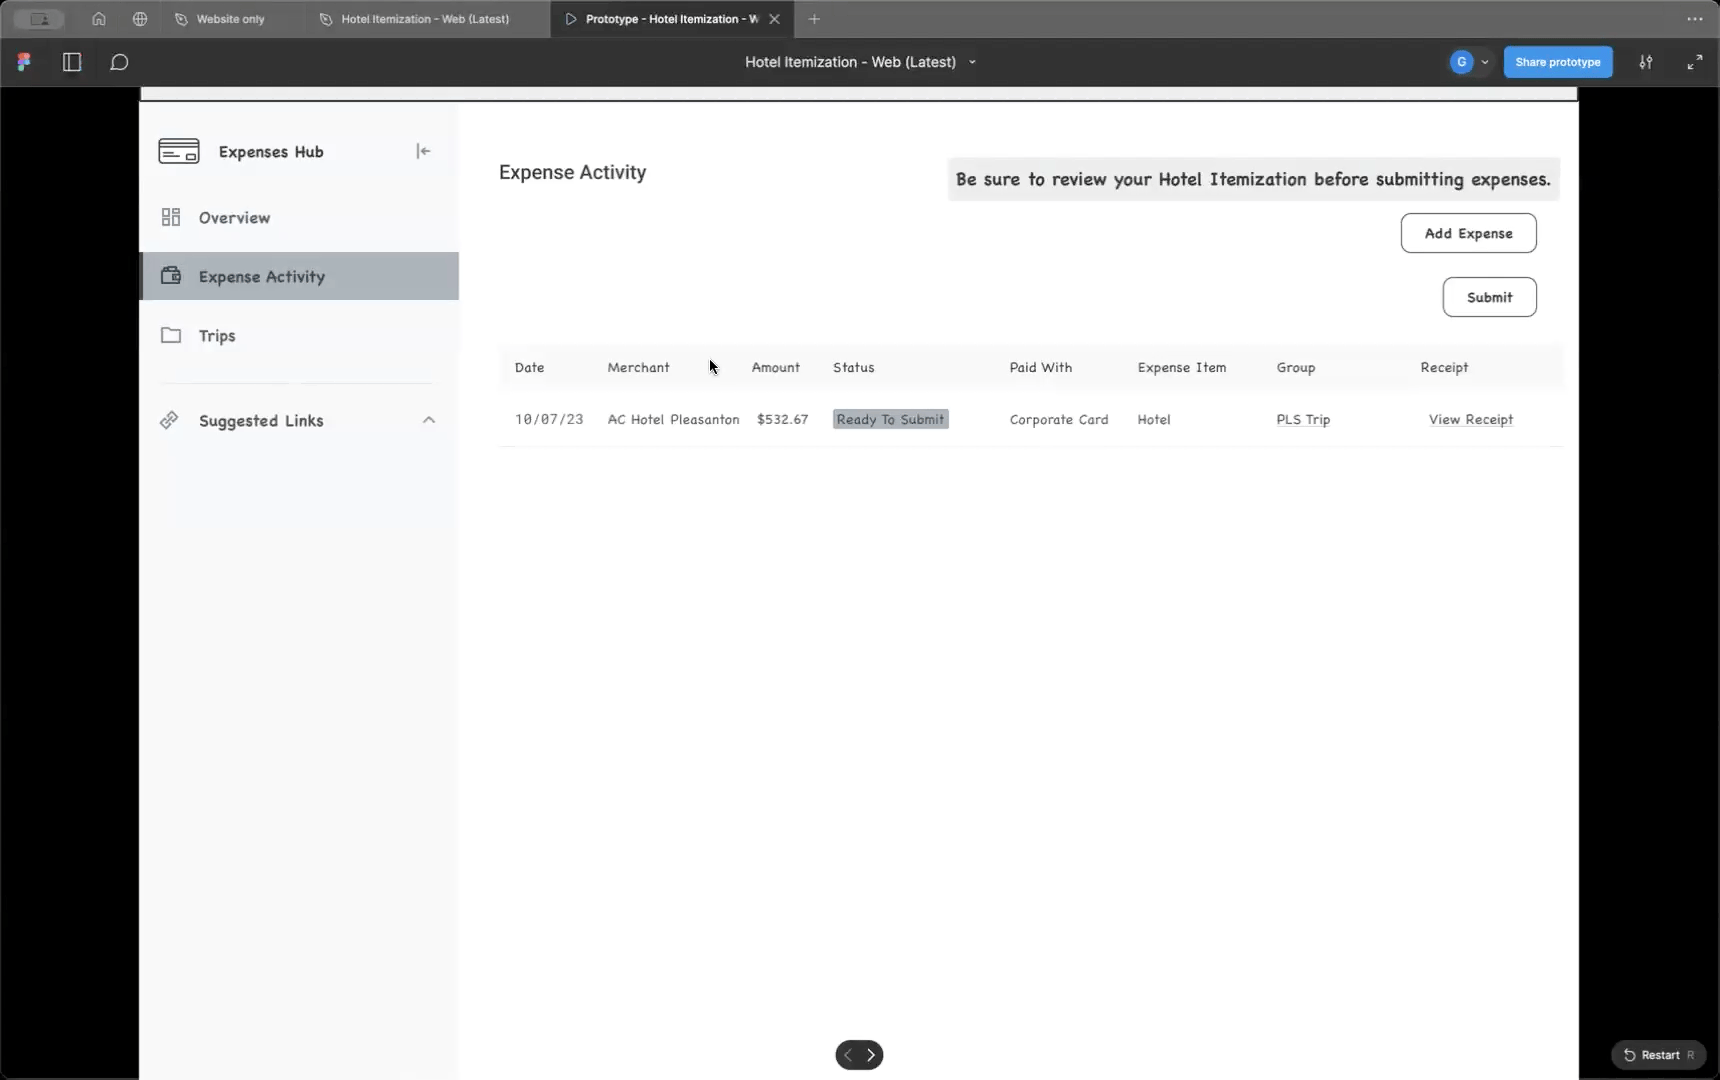Close the Prototype tab

774,19
